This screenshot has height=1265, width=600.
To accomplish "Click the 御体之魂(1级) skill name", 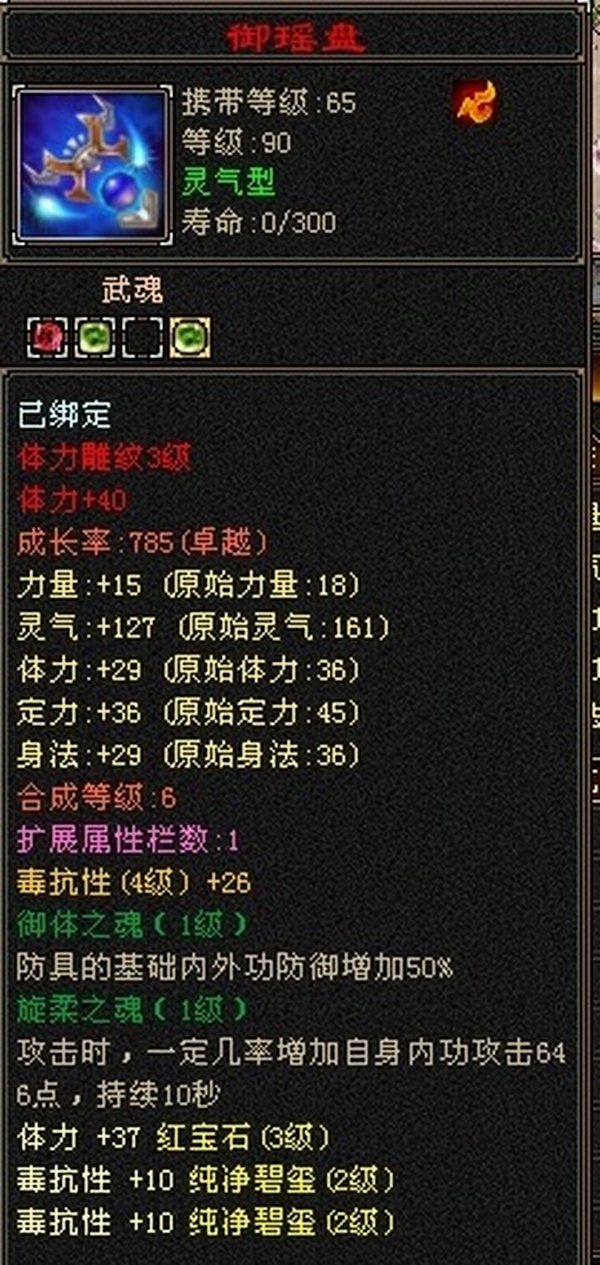I will click(x=132, y=925).
